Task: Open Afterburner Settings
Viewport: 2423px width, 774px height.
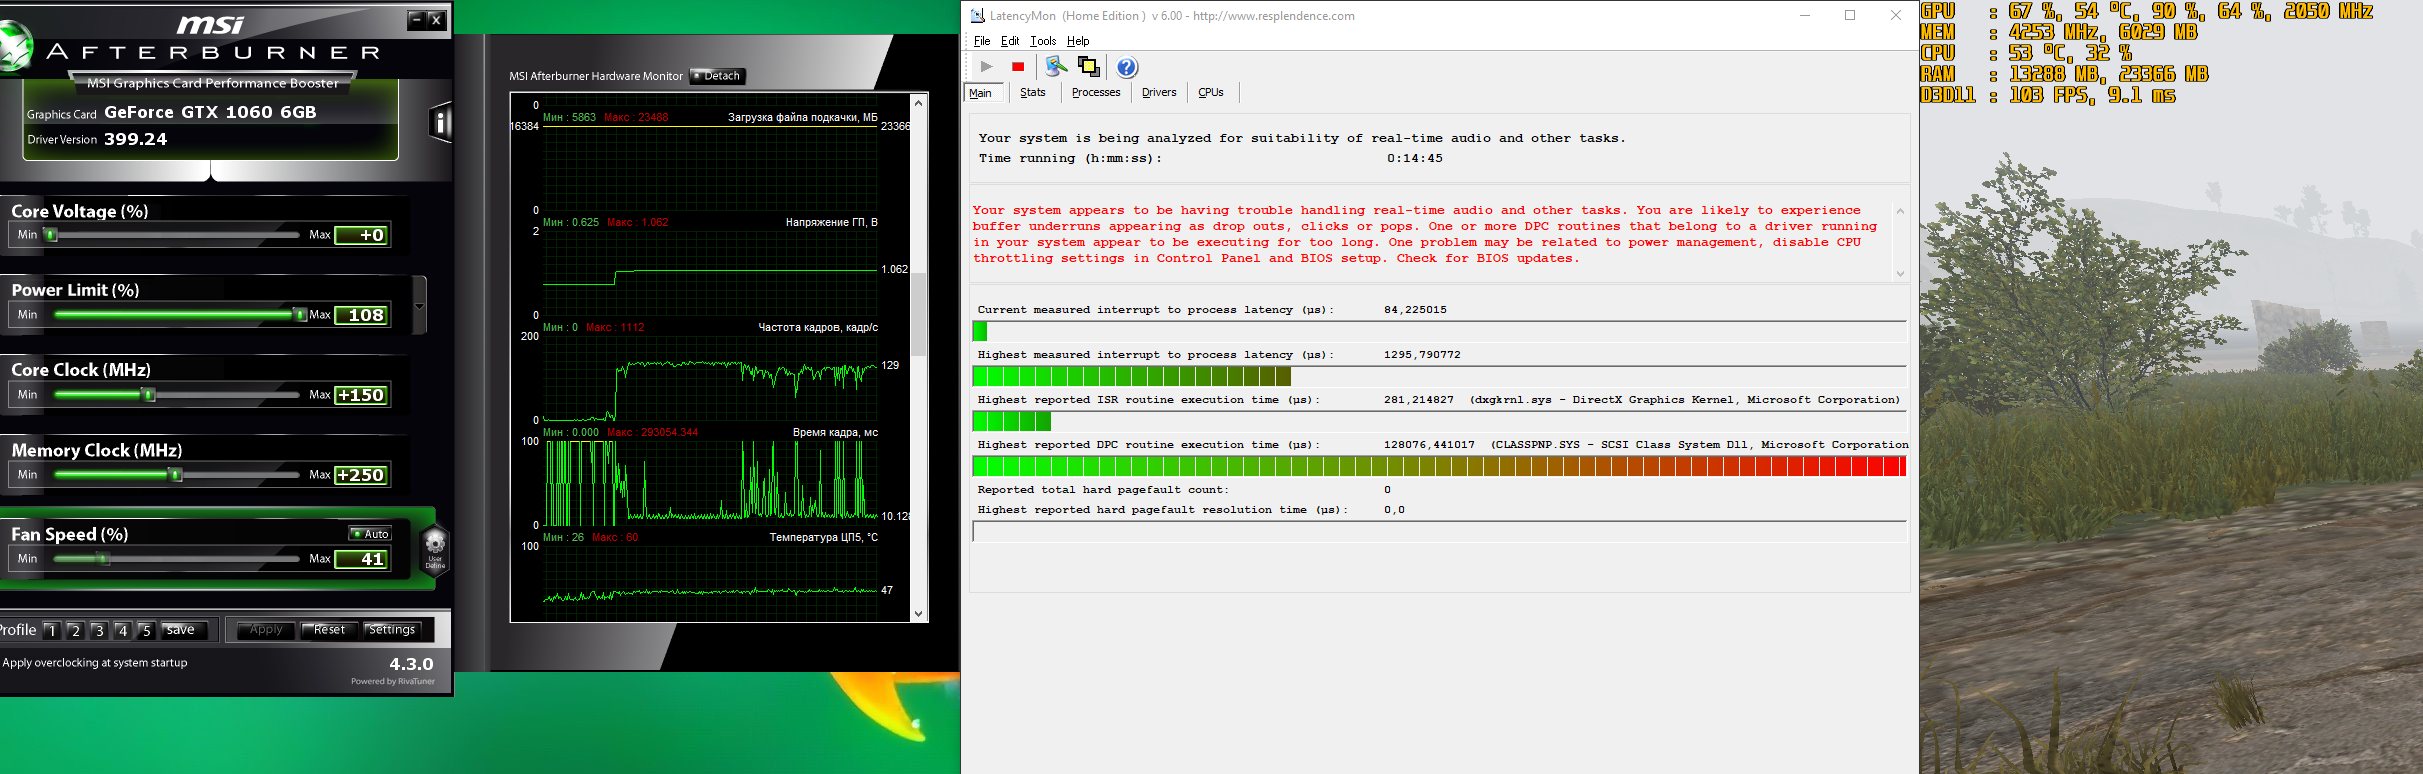Action: click(x=392, y=630)
